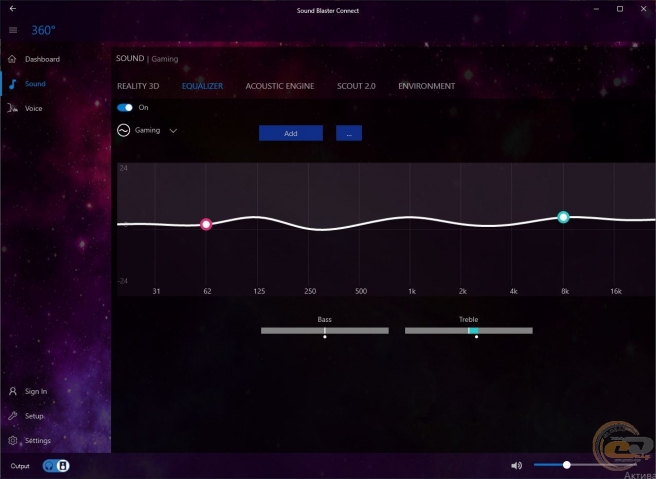Click the Settings gear icon
The image size is (656, 479).
click(x=13, y=441)
